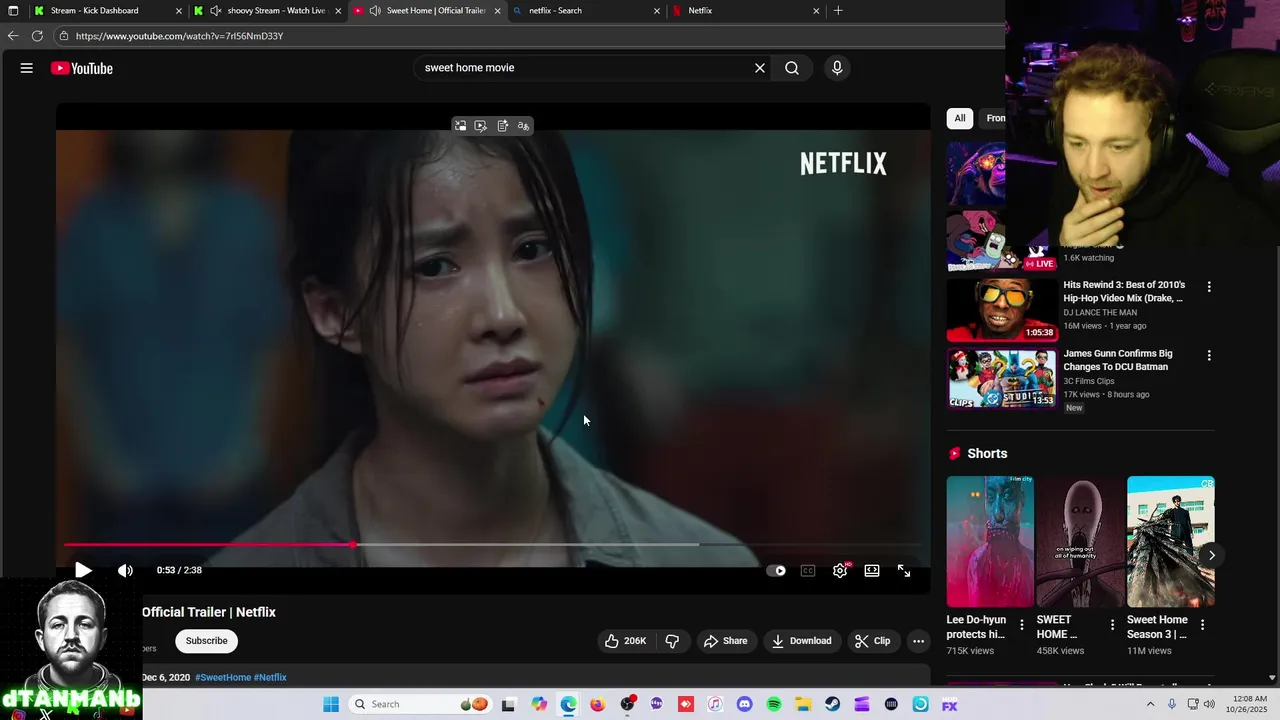Click the search magnifier button
1280x720 pixels.
pos(792,68)
